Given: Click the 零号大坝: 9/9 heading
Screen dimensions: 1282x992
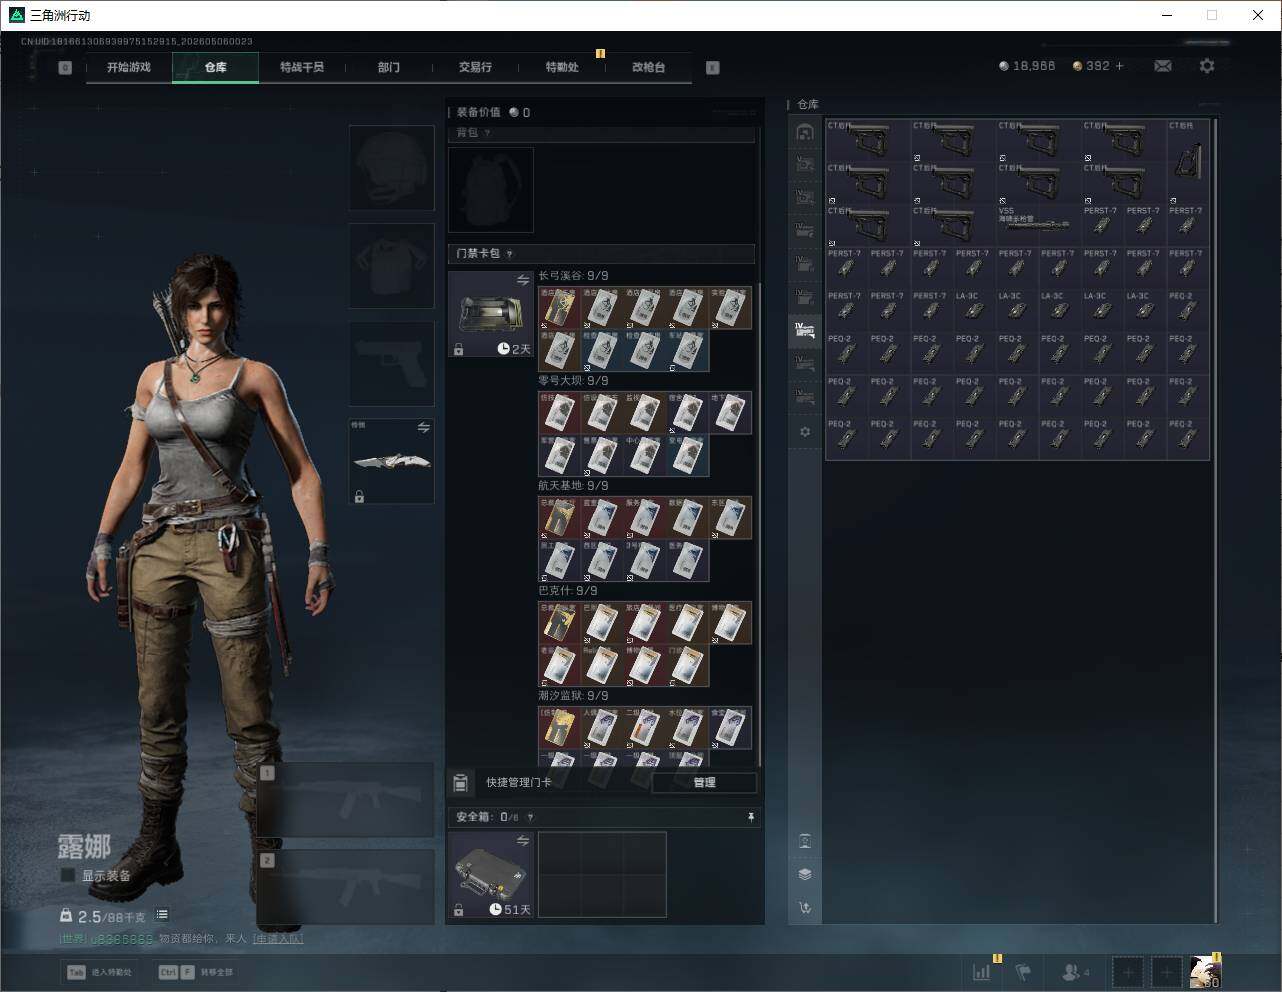Looking at the screenshot, I should click(573, 381).
